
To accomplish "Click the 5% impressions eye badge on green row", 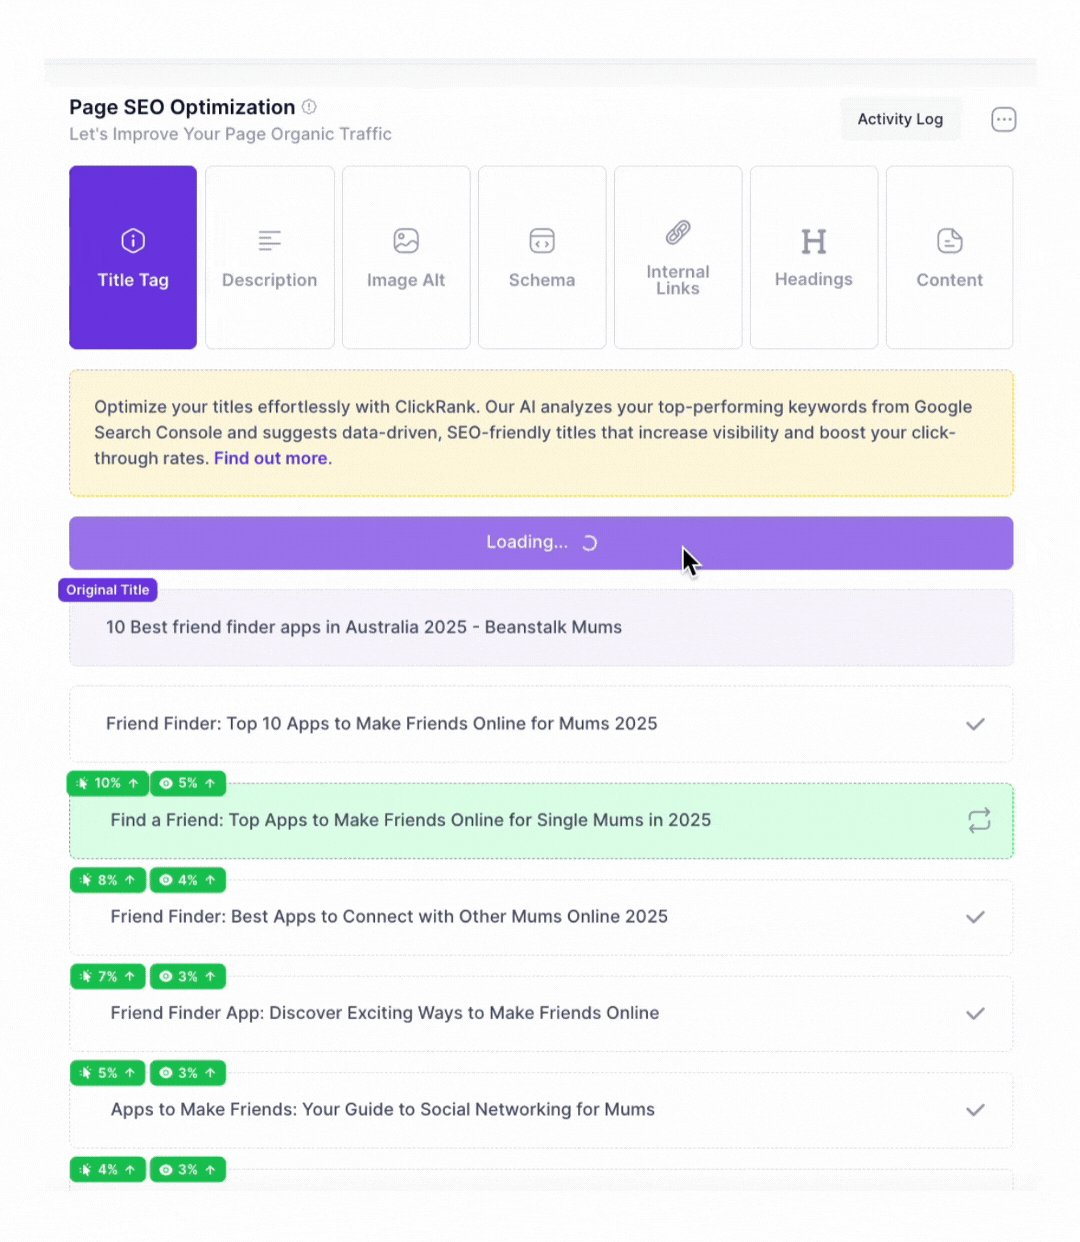I will point(188,784).
